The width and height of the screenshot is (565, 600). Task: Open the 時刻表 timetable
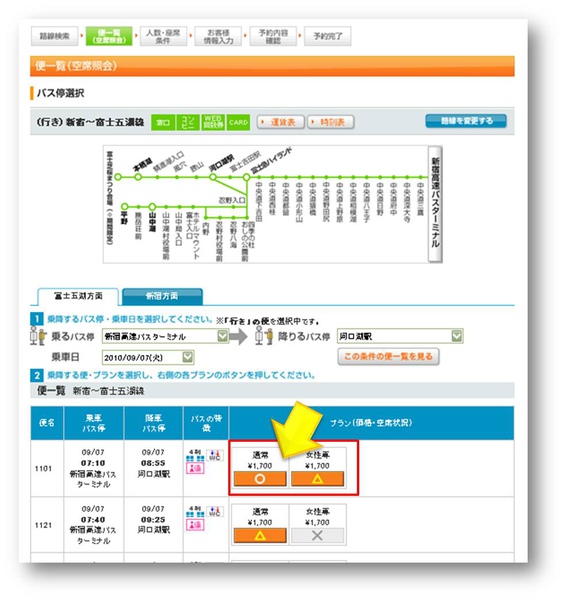tap(331, 122)
